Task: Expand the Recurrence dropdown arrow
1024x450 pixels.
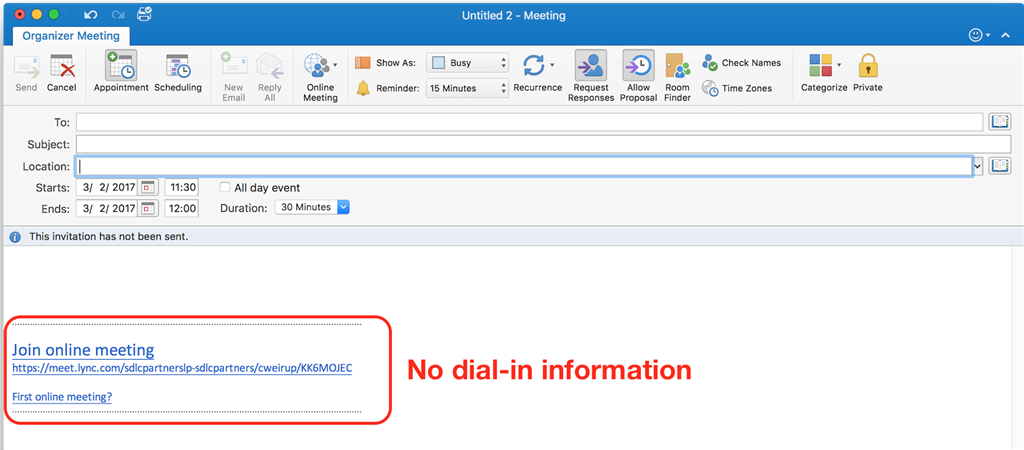Action: coord(552,65)
